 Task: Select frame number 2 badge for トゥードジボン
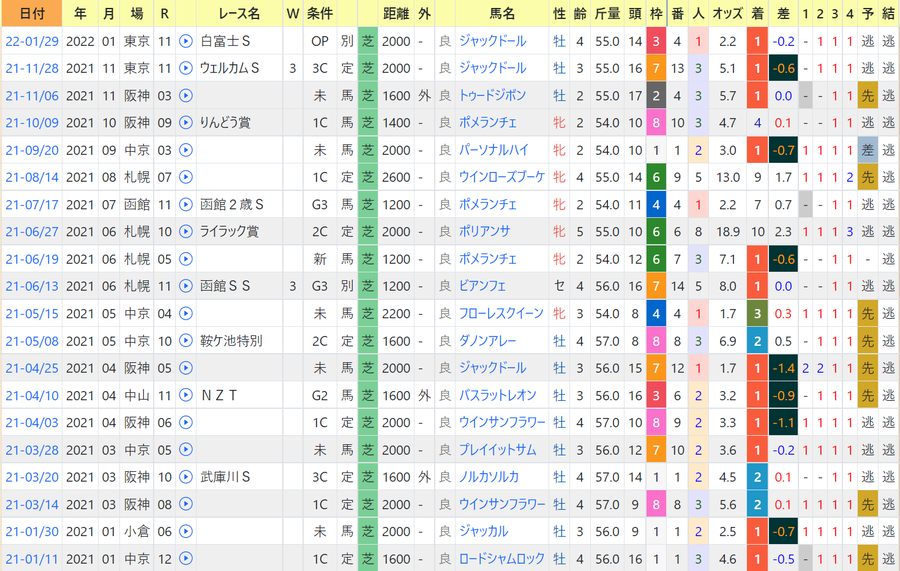coord(655,95)
